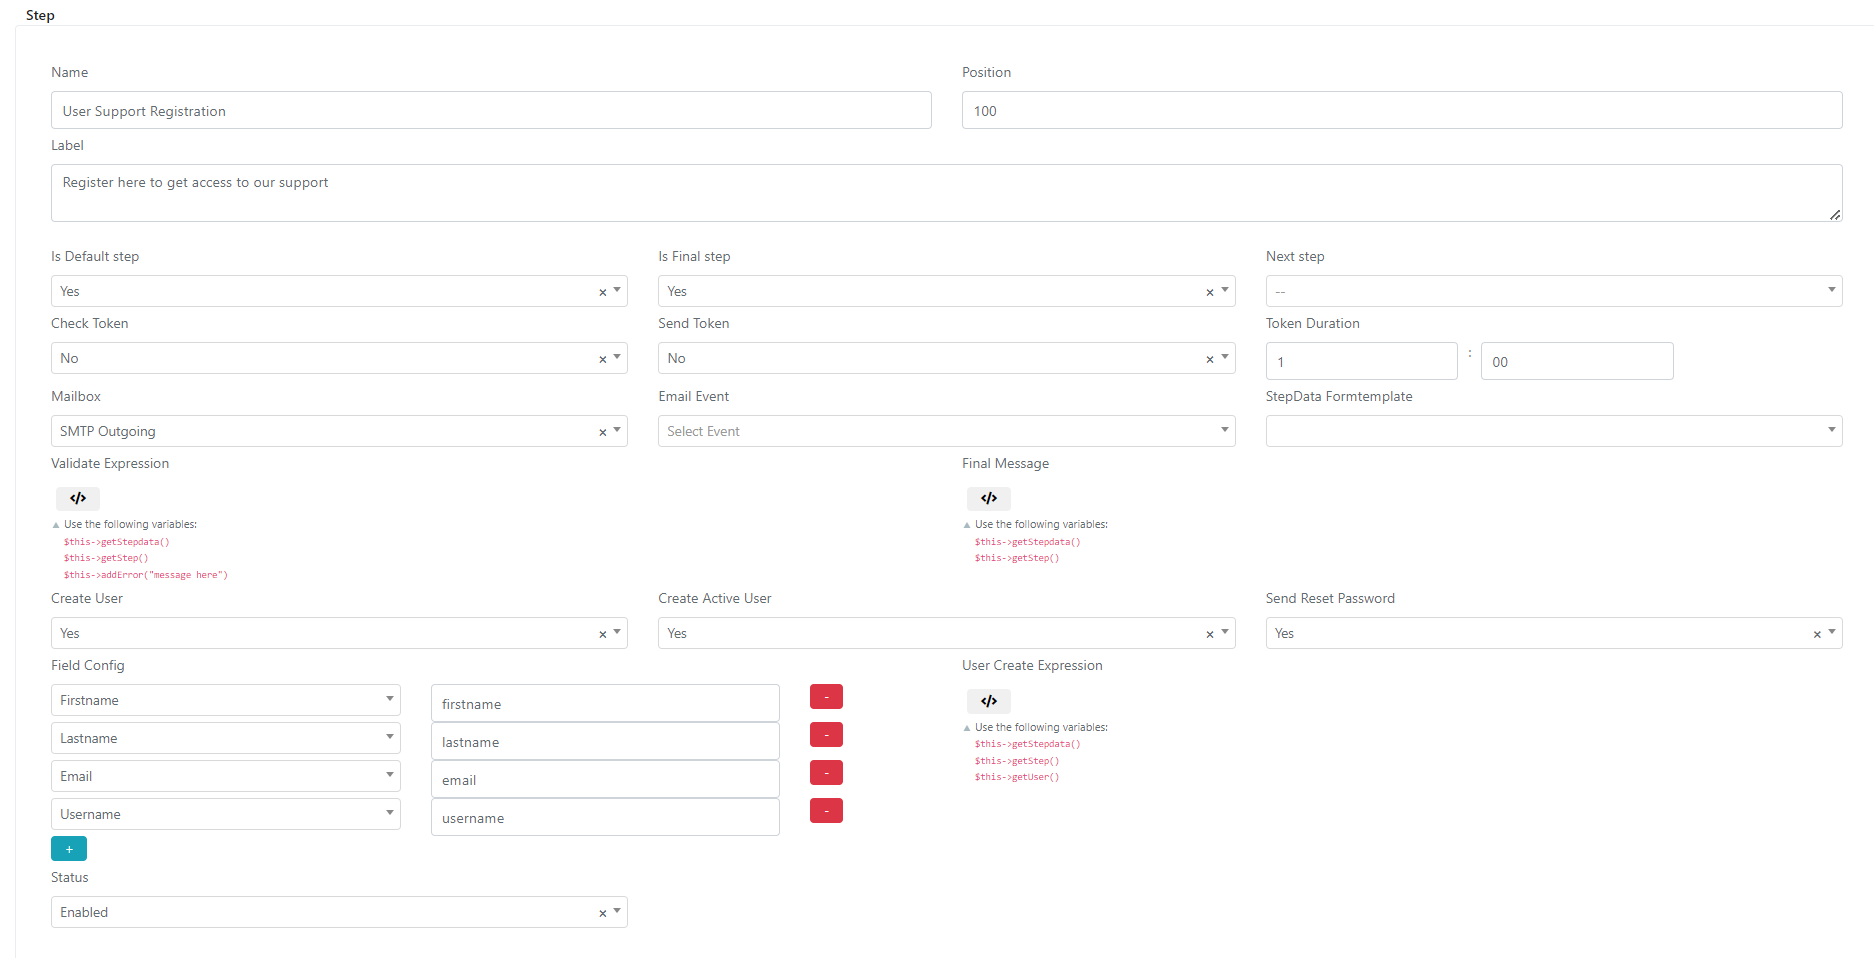Image resolution: width=1874 pixels, height=958 pixels.
Task: Open the Send Reset Password dropdown
Action: [1554, 633]
